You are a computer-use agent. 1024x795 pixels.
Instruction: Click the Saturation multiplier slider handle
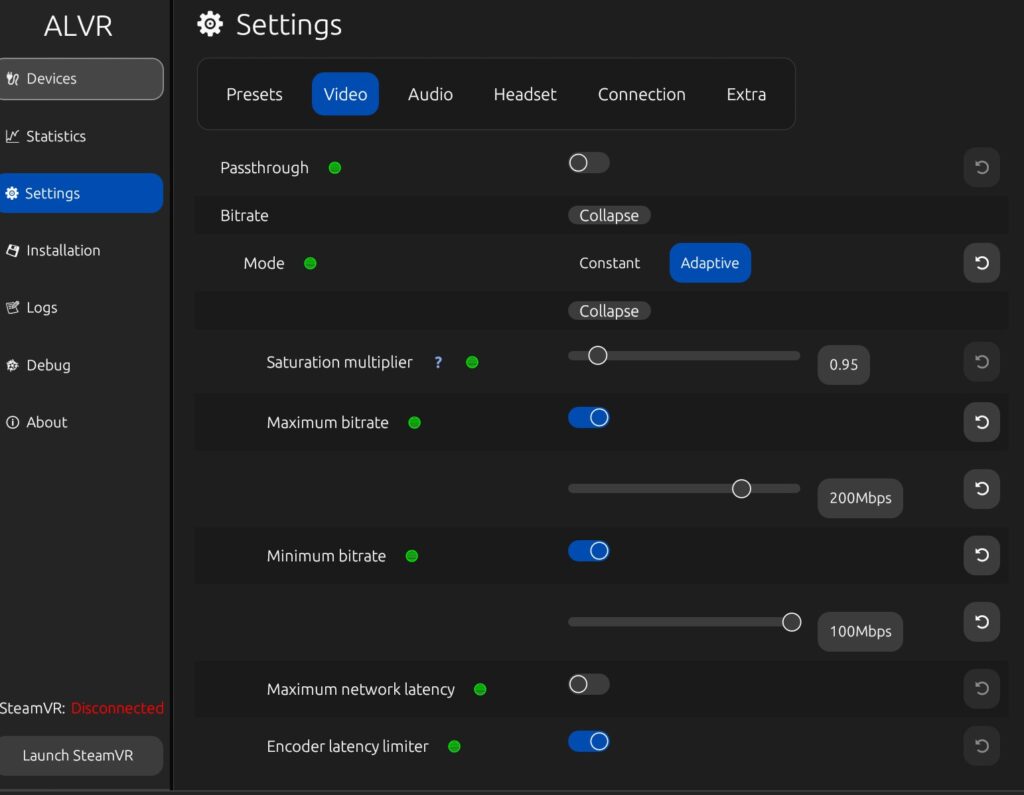[x=597, y=355]
